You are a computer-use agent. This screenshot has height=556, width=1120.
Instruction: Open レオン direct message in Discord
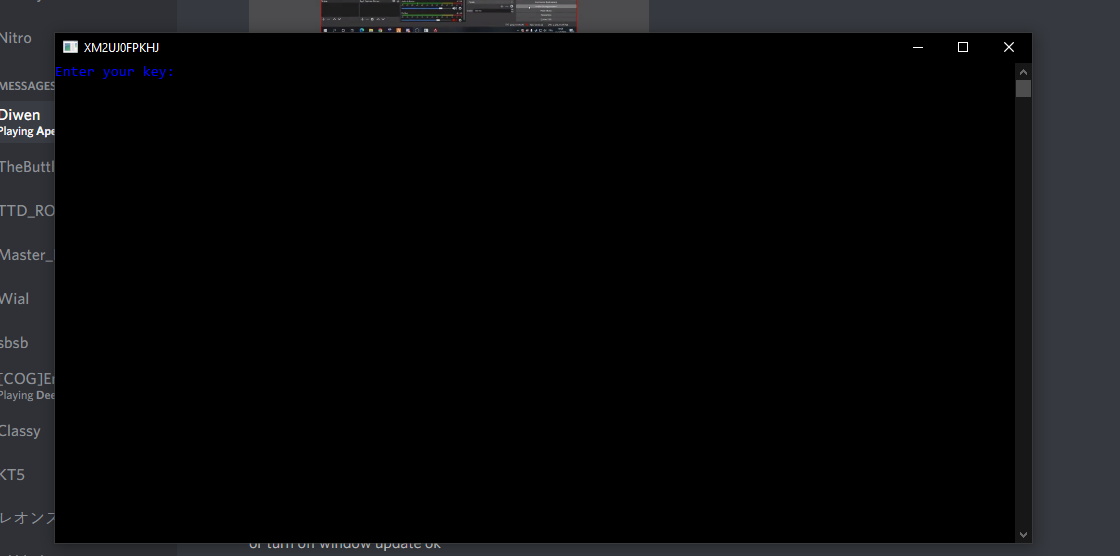tap(27, 519)
